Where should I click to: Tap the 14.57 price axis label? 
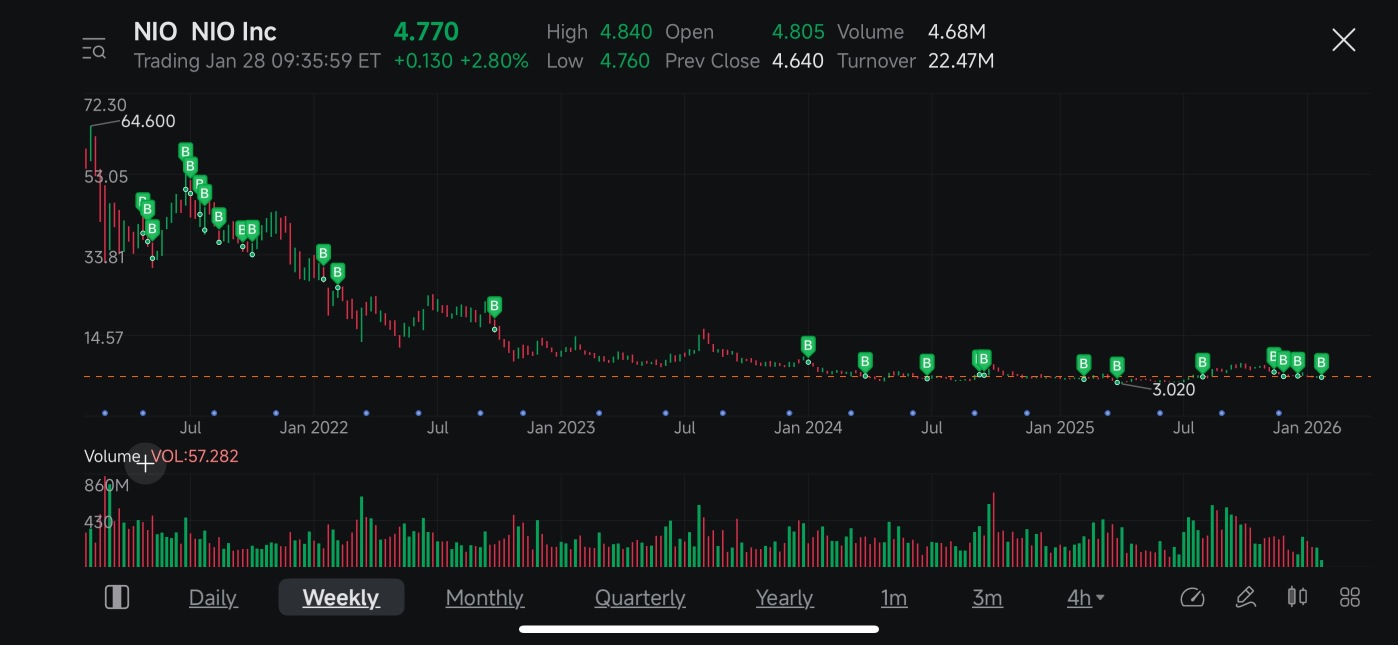point(104,337)
